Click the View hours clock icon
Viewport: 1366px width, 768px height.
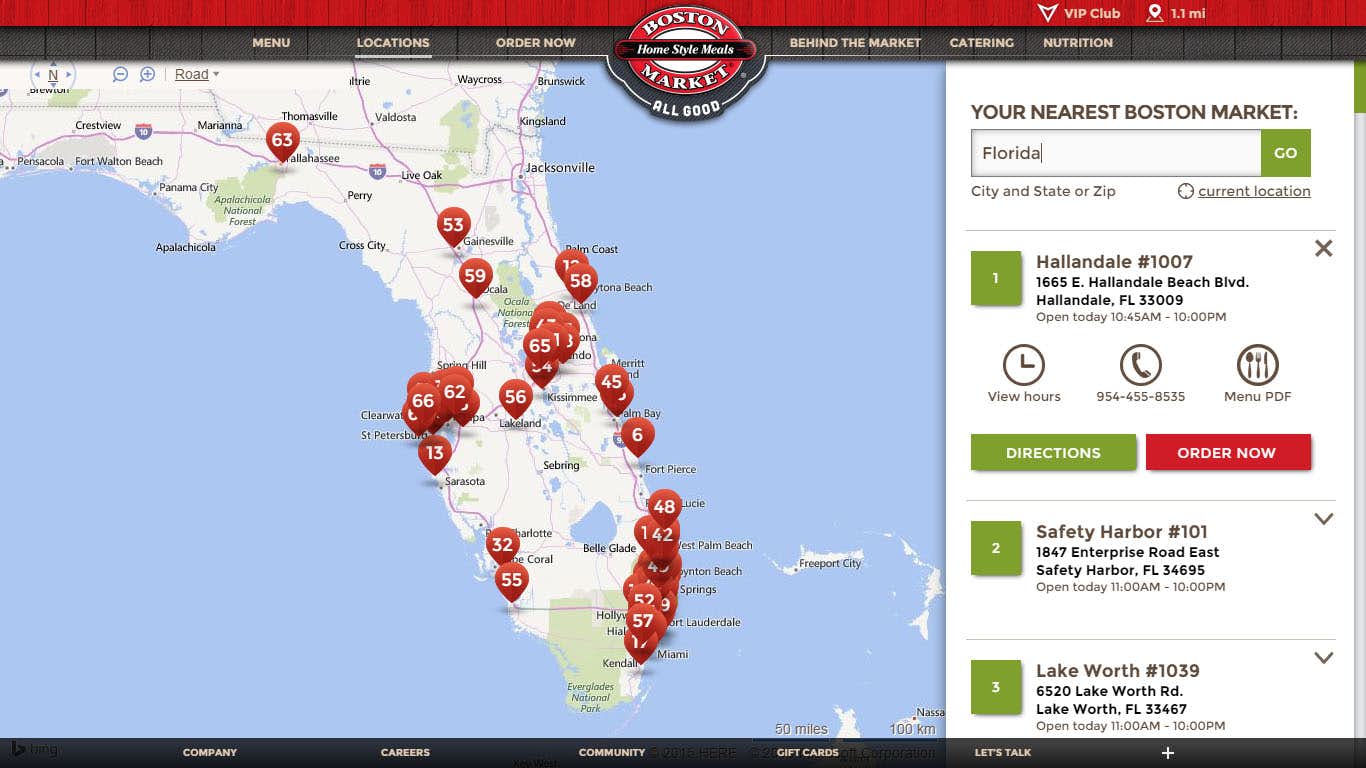(x=1023, y=365)
